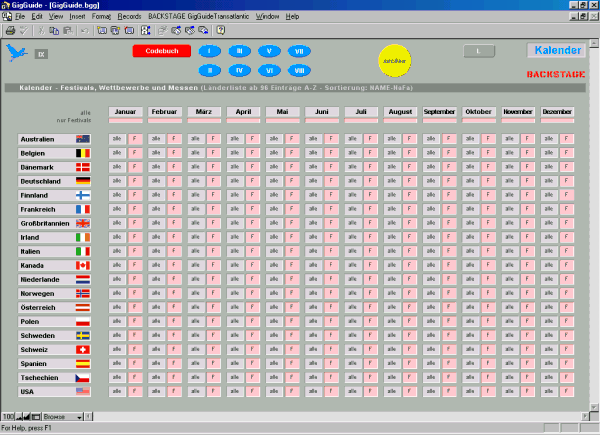Select blue oval button III
Image resolution: width=600 pixels, height=435 pixels.
click(x=239, y=51)
